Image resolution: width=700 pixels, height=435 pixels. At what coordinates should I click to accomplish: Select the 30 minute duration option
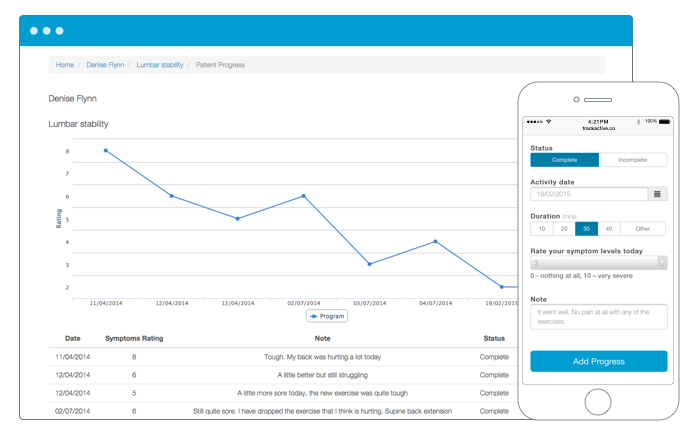click(586, 229)
